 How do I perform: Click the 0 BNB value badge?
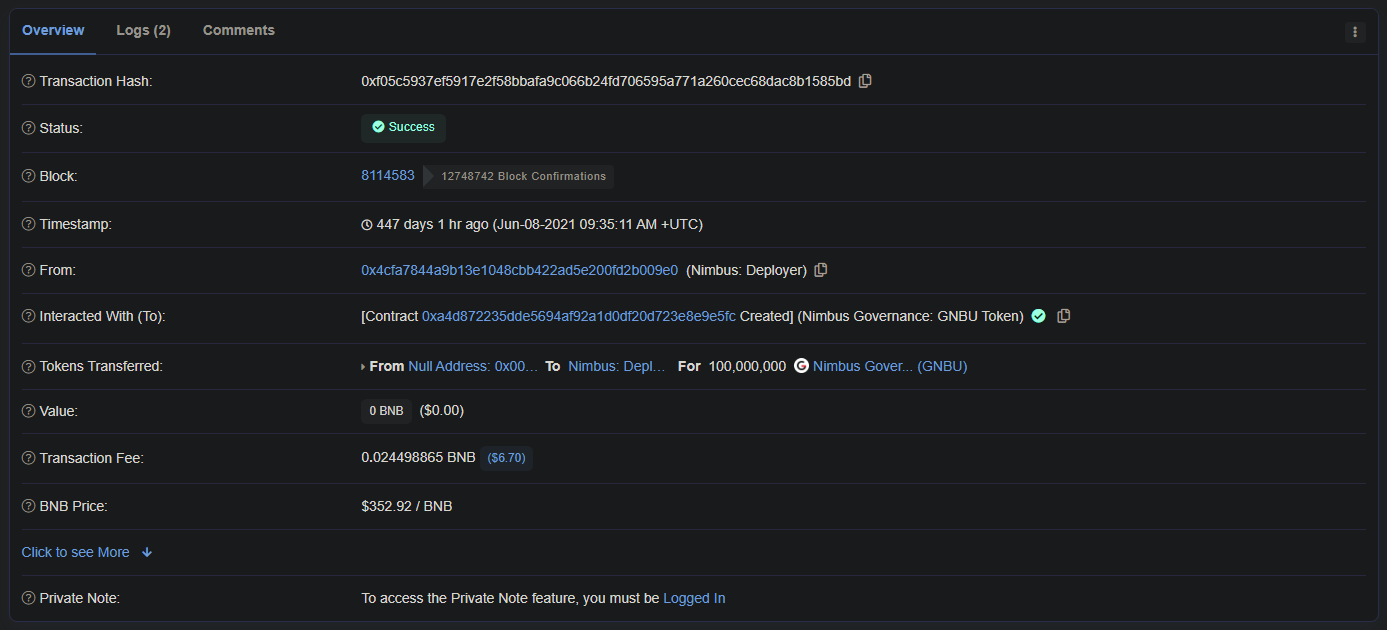386,411
